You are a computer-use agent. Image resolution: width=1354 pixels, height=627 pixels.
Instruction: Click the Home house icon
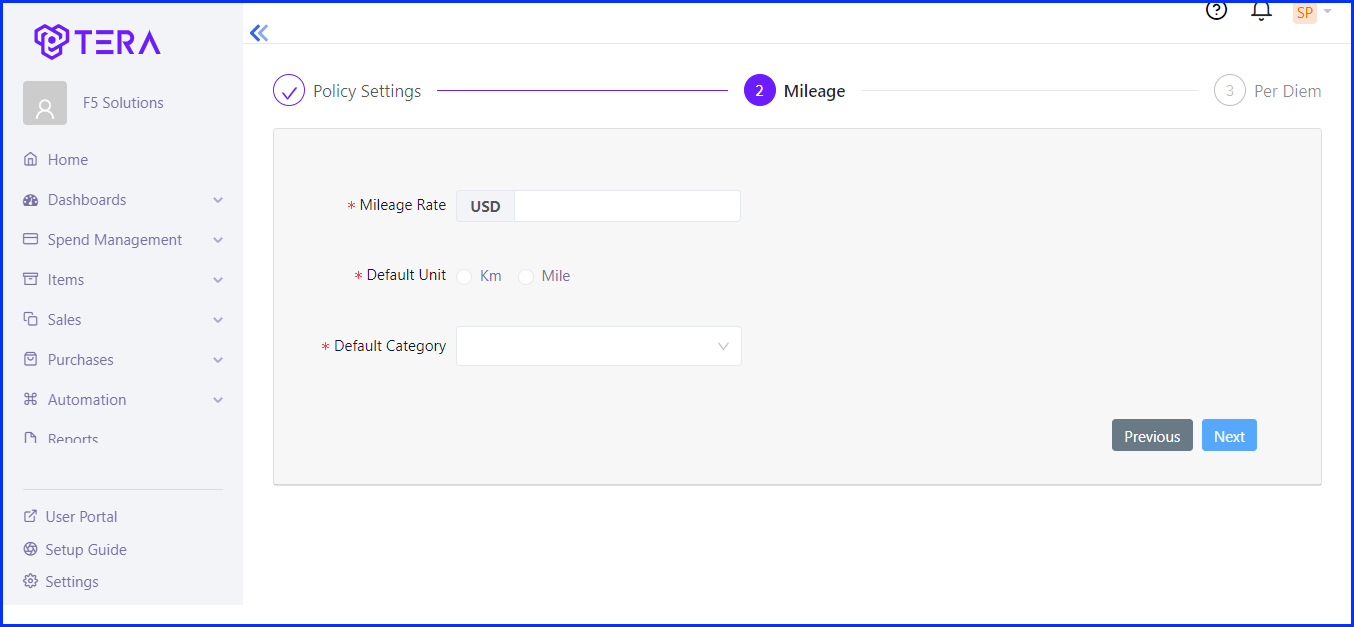click(x=30, y=159)
